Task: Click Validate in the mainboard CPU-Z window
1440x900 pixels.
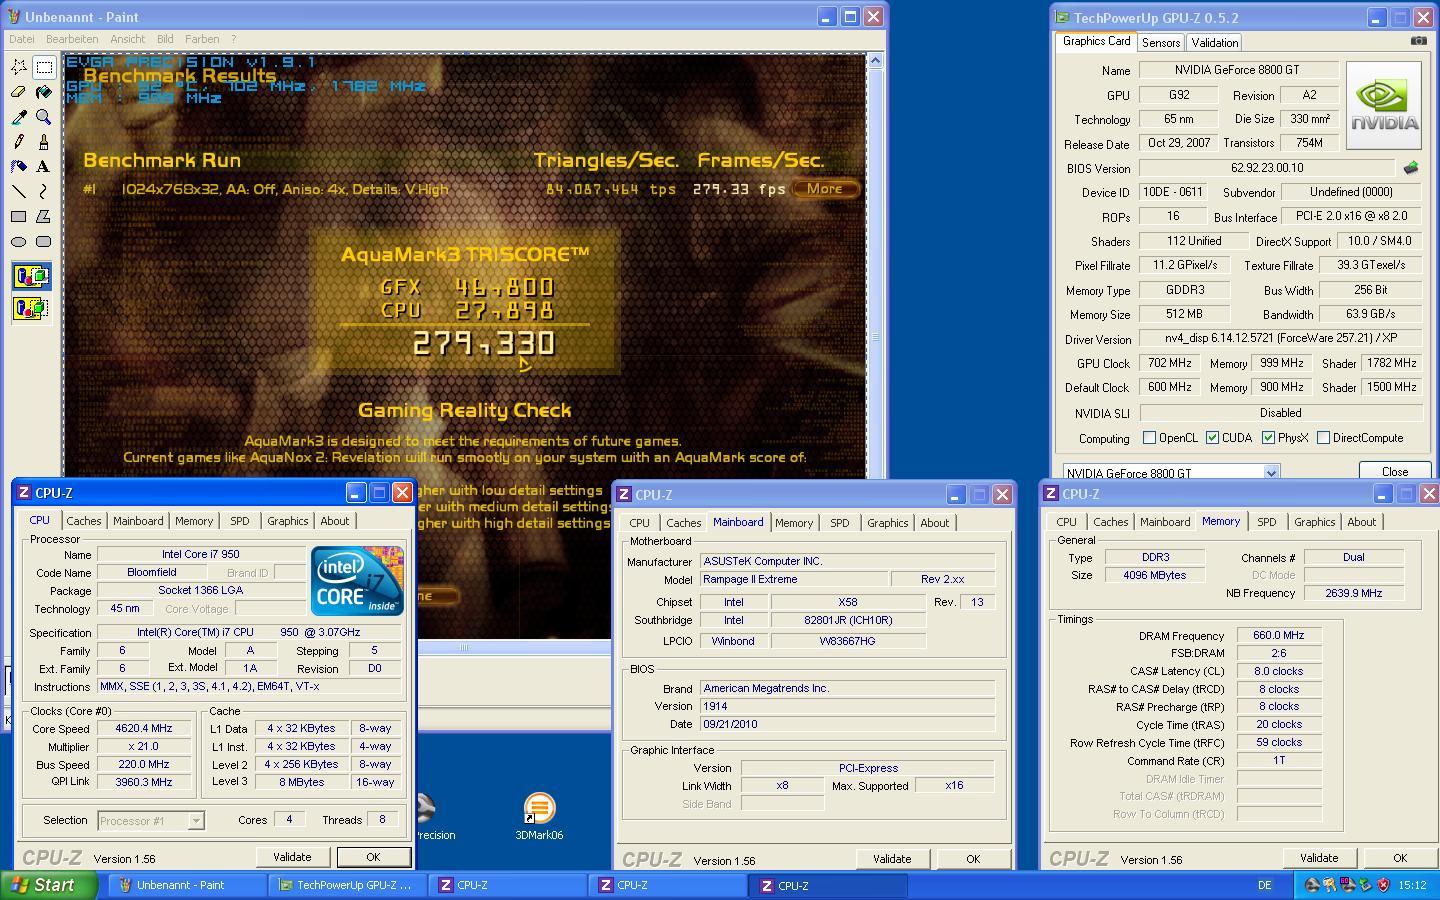Action: [x=892, y=859]
